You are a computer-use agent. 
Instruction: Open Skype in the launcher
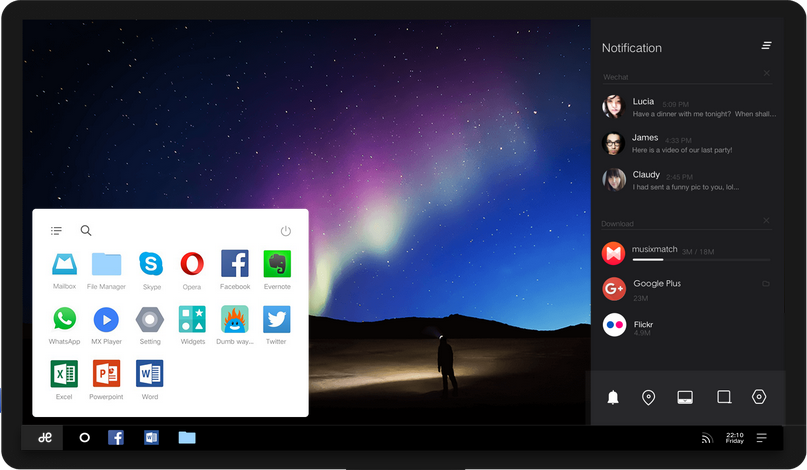151,264
